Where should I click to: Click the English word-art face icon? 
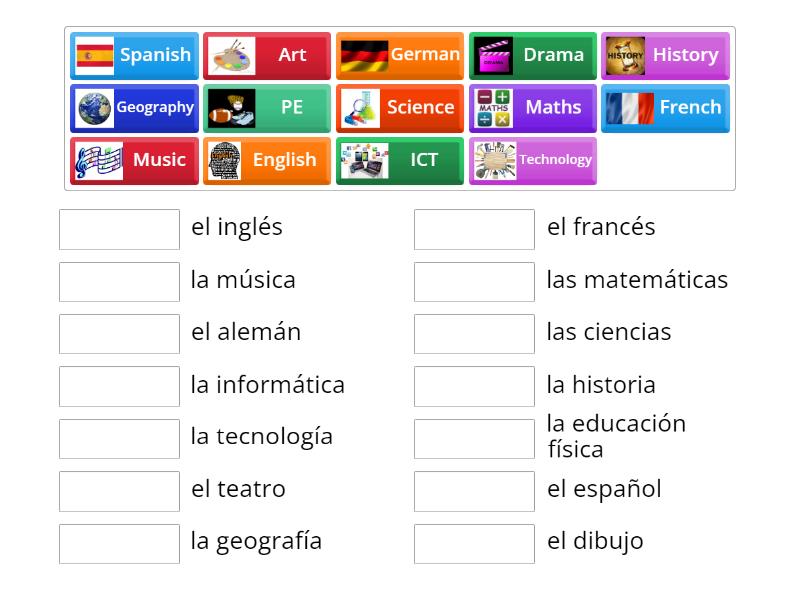pyautogui.click(x=222, y=160)
